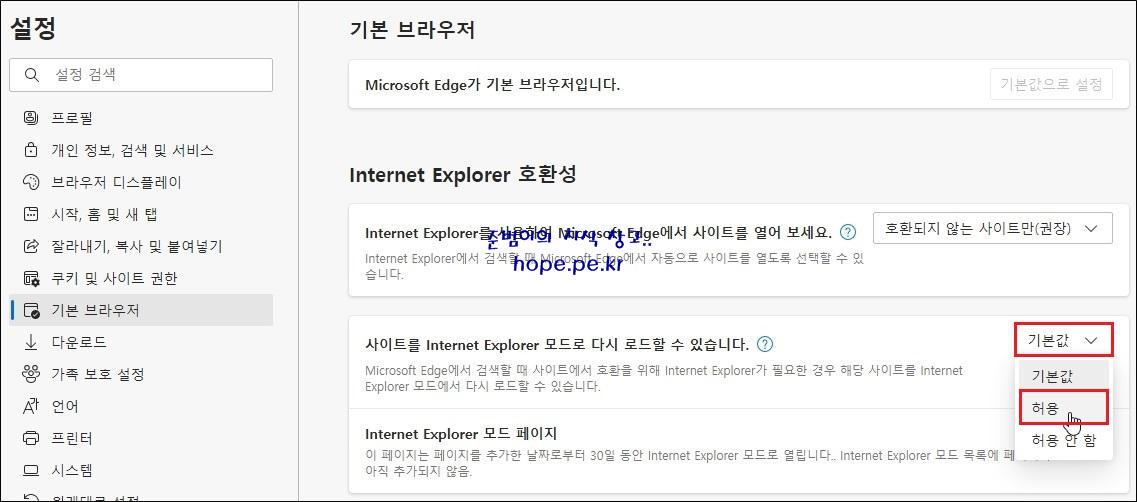Open the 다운로드 settings page

141,342
